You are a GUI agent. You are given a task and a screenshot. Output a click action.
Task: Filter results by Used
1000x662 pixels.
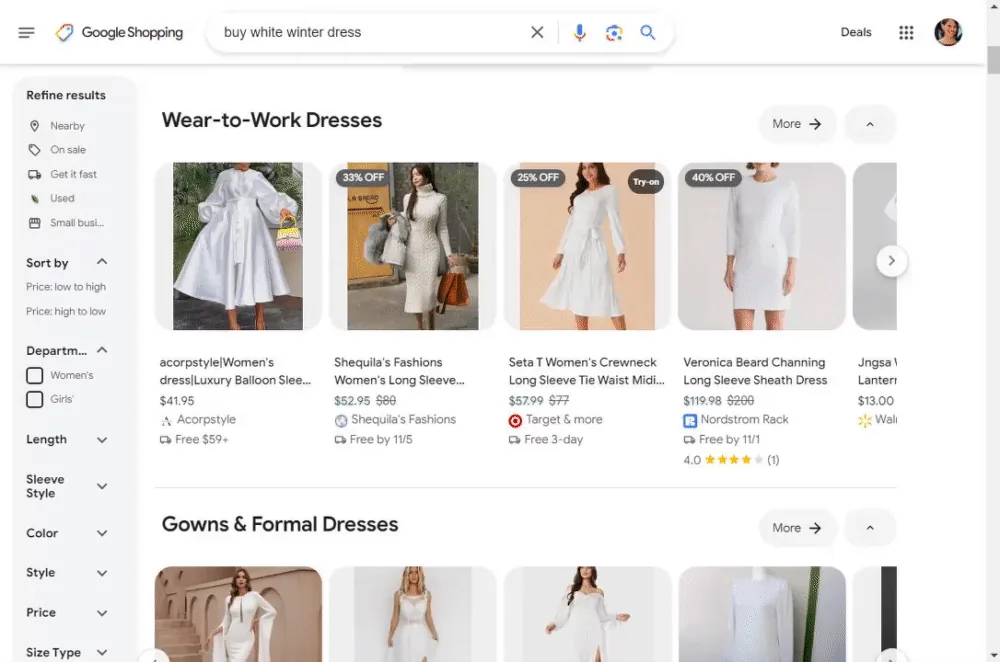pos(62,198)
